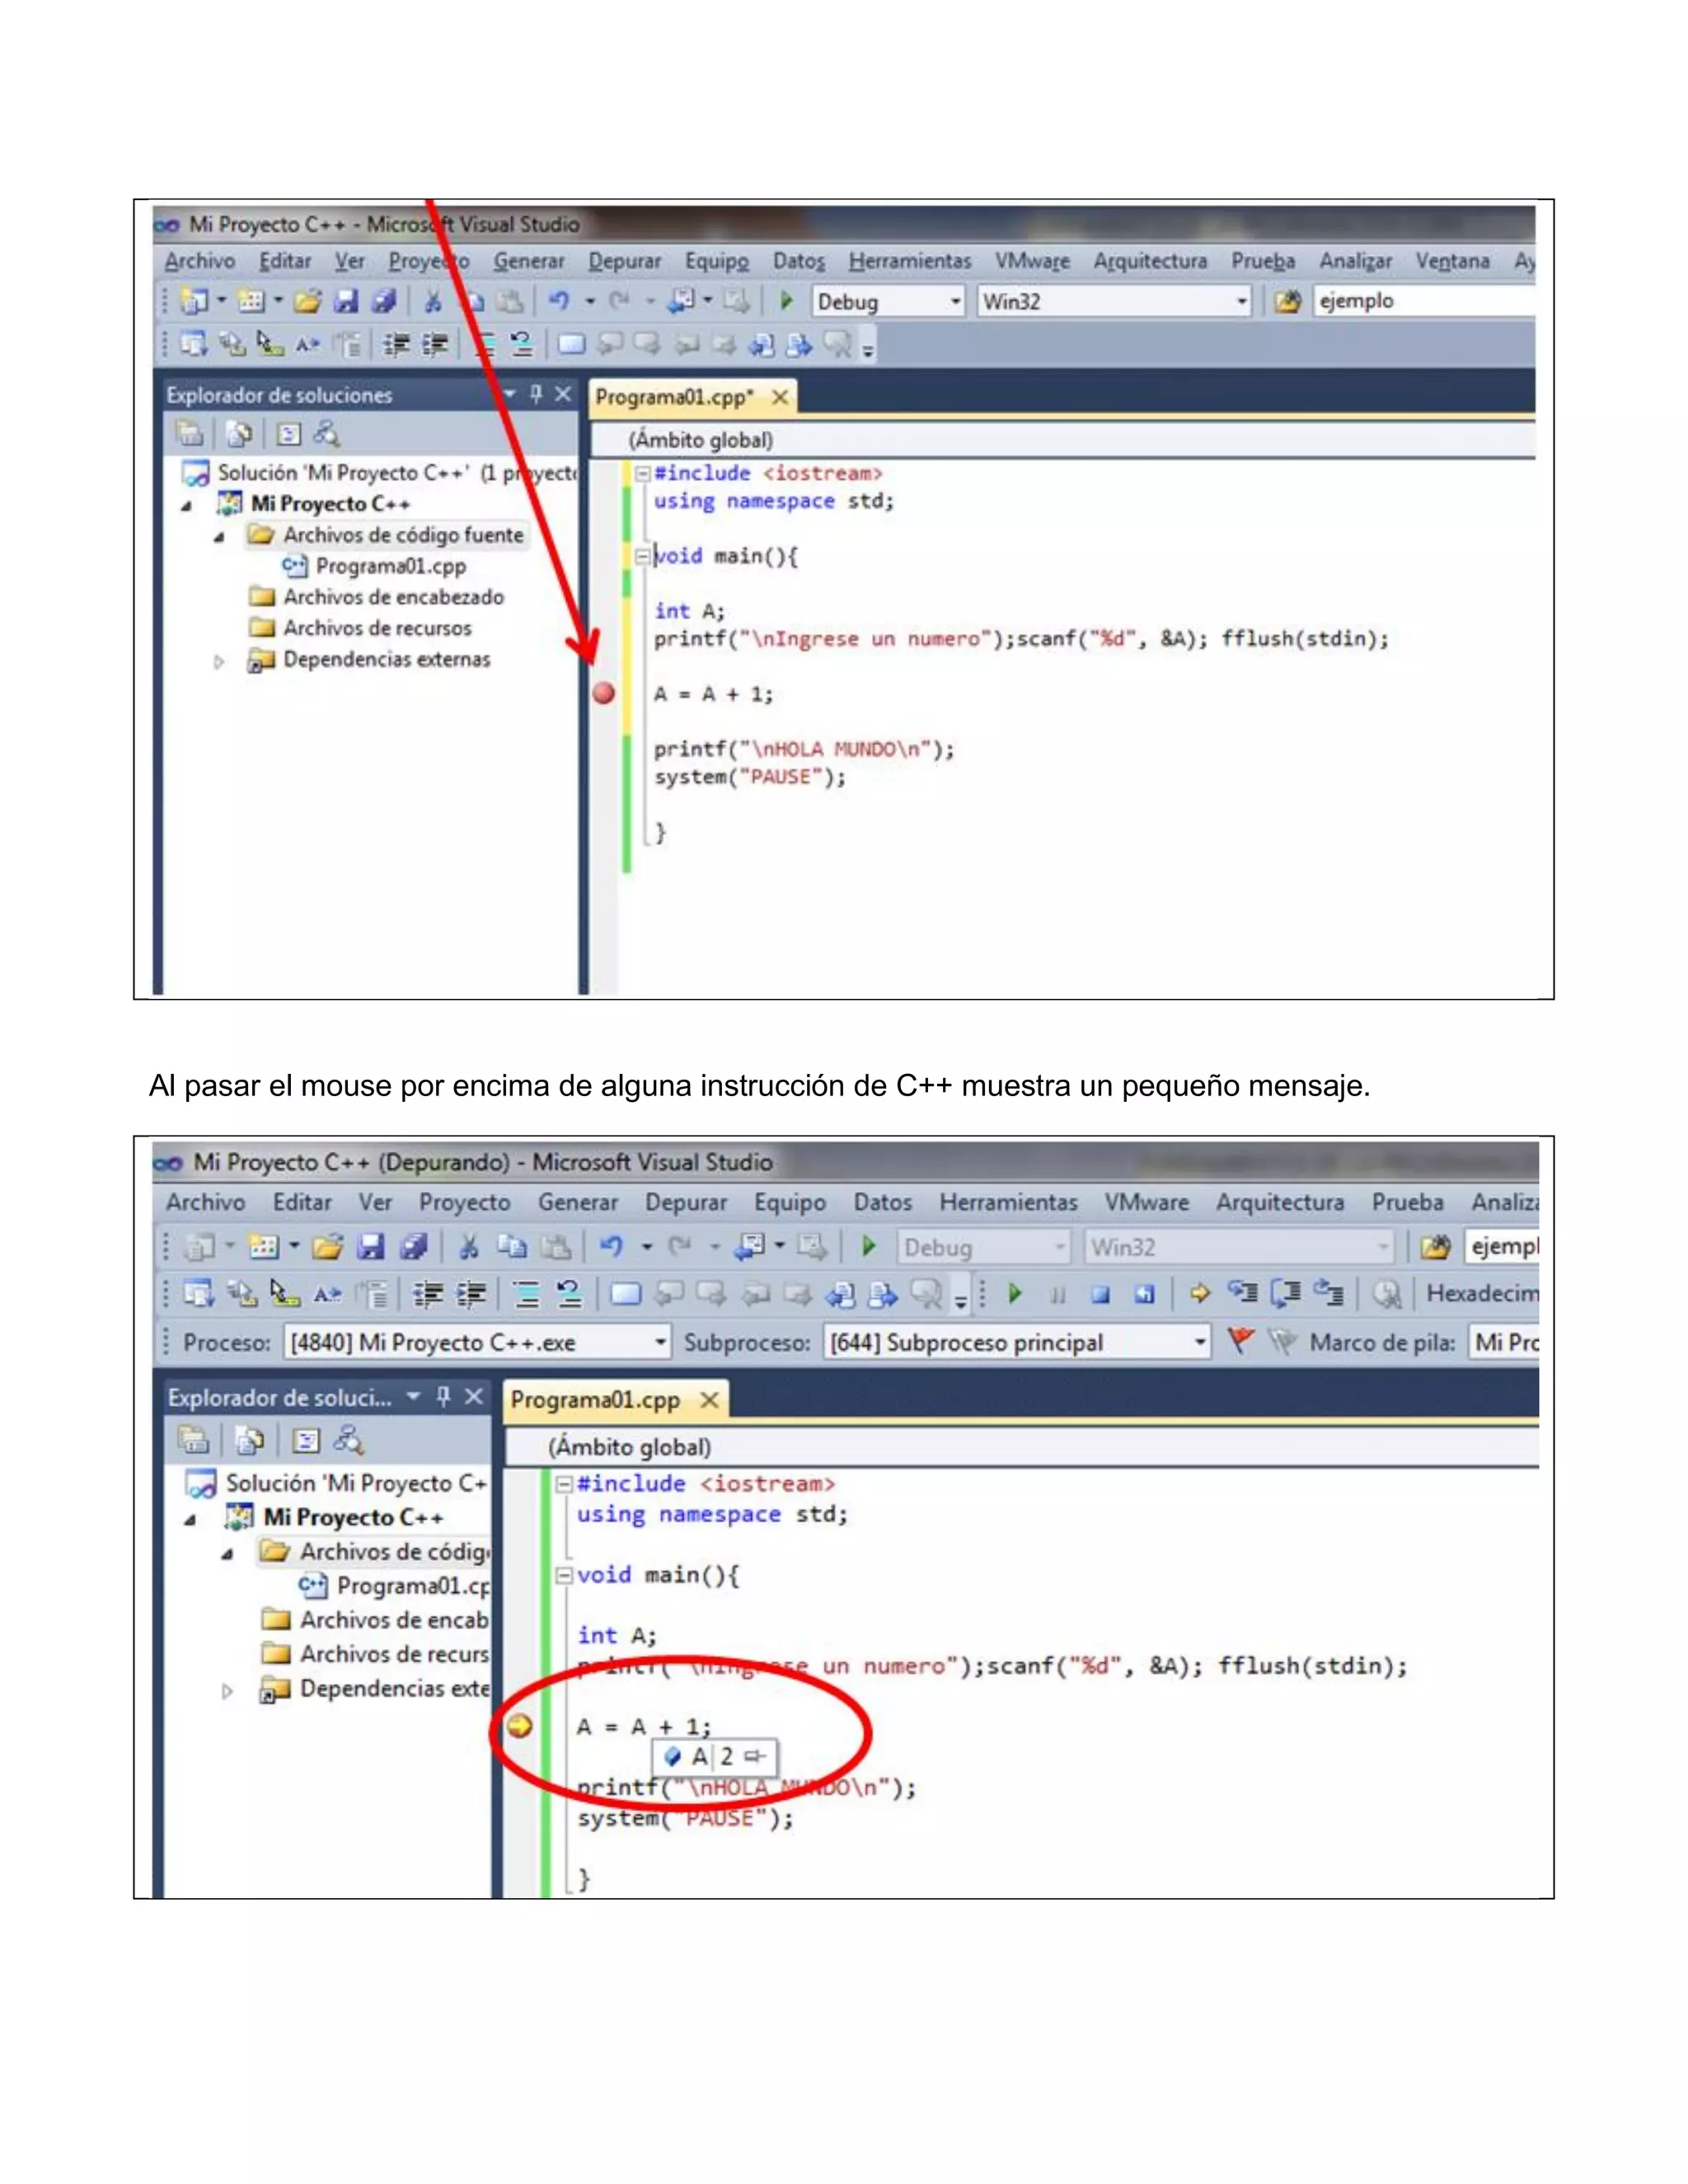This screenshot has height=2184, width=1688.
Task: Open Equipo menu in debugging window
Action: 790,1202
